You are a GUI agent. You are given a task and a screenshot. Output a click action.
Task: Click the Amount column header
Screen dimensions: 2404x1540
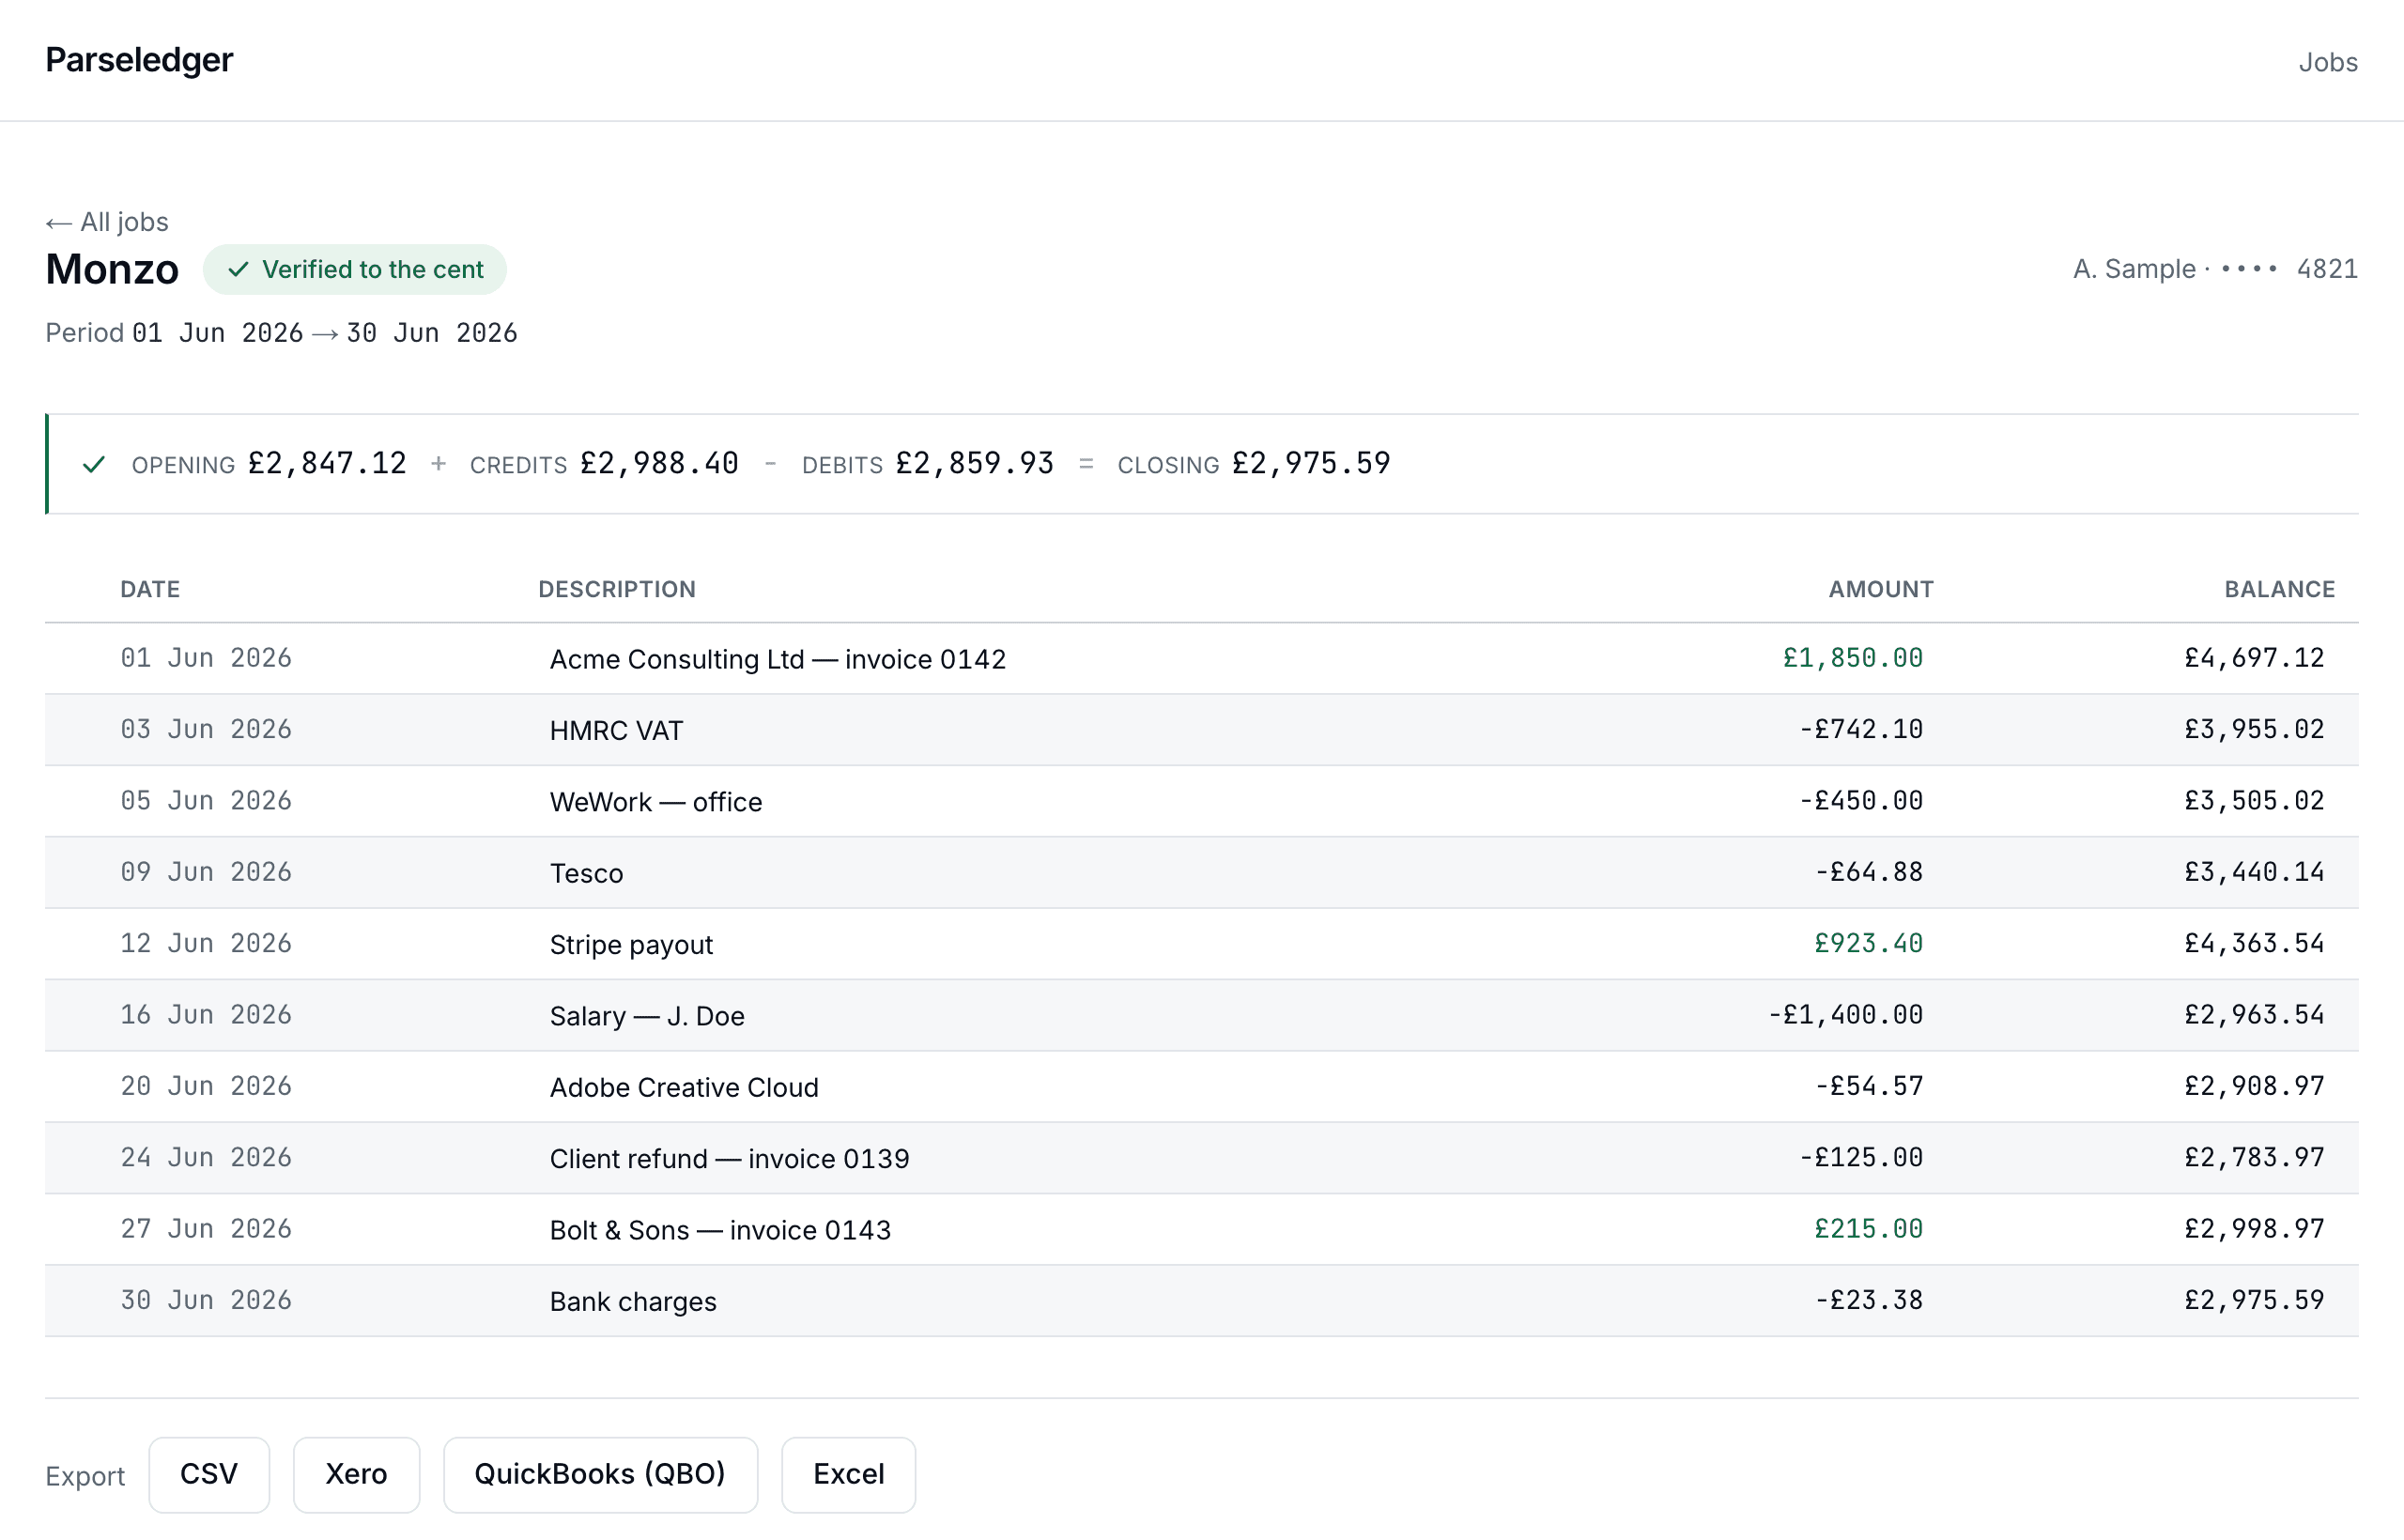click(x=1881, y=589)
